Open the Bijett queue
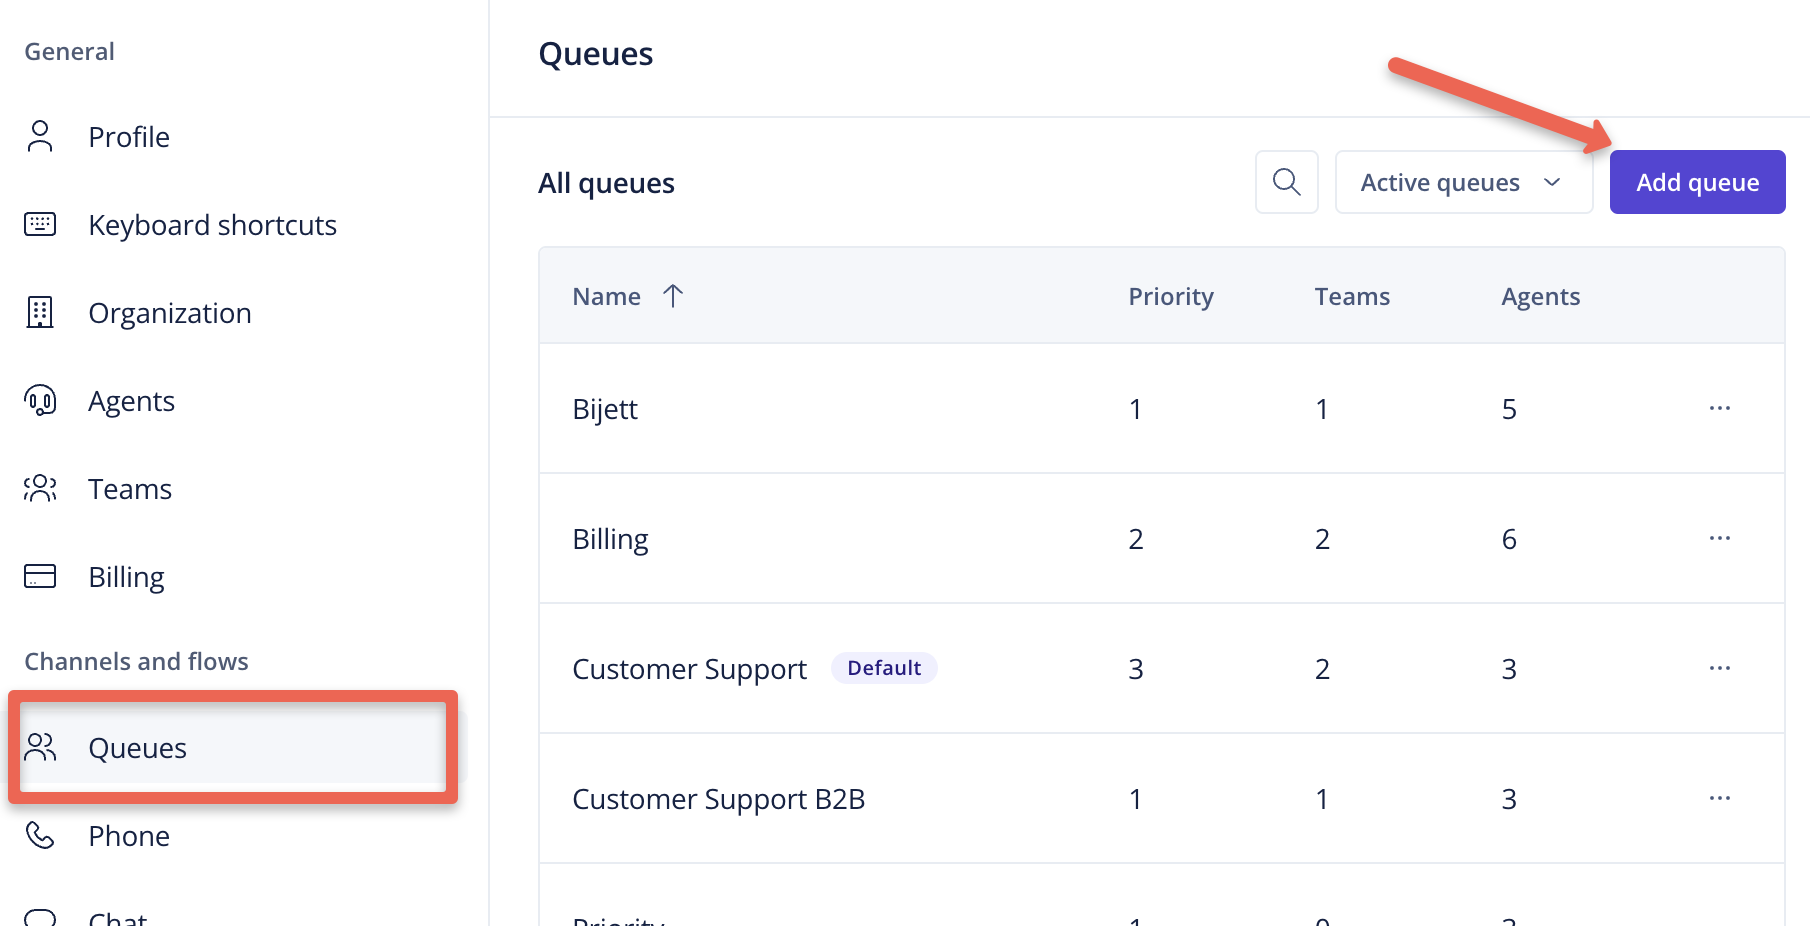1810x926 pixels. 605,409
